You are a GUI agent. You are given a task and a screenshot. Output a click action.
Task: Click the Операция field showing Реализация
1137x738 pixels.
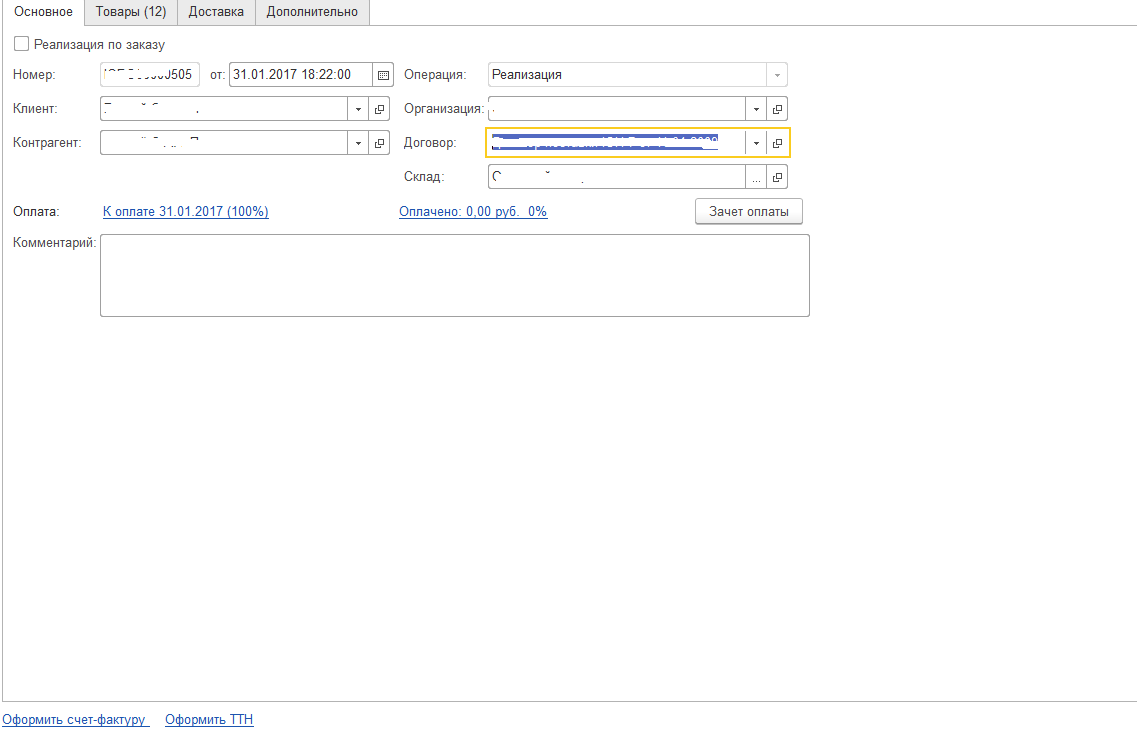[627, 75]
